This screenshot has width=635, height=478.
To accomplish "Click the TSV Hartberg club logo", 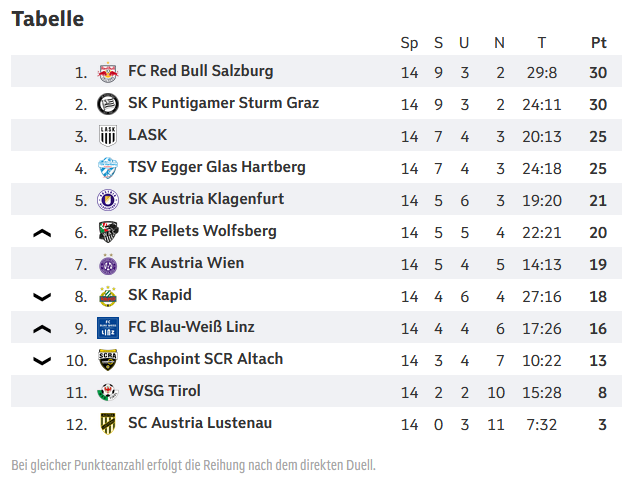I will (x=108, y=168).
